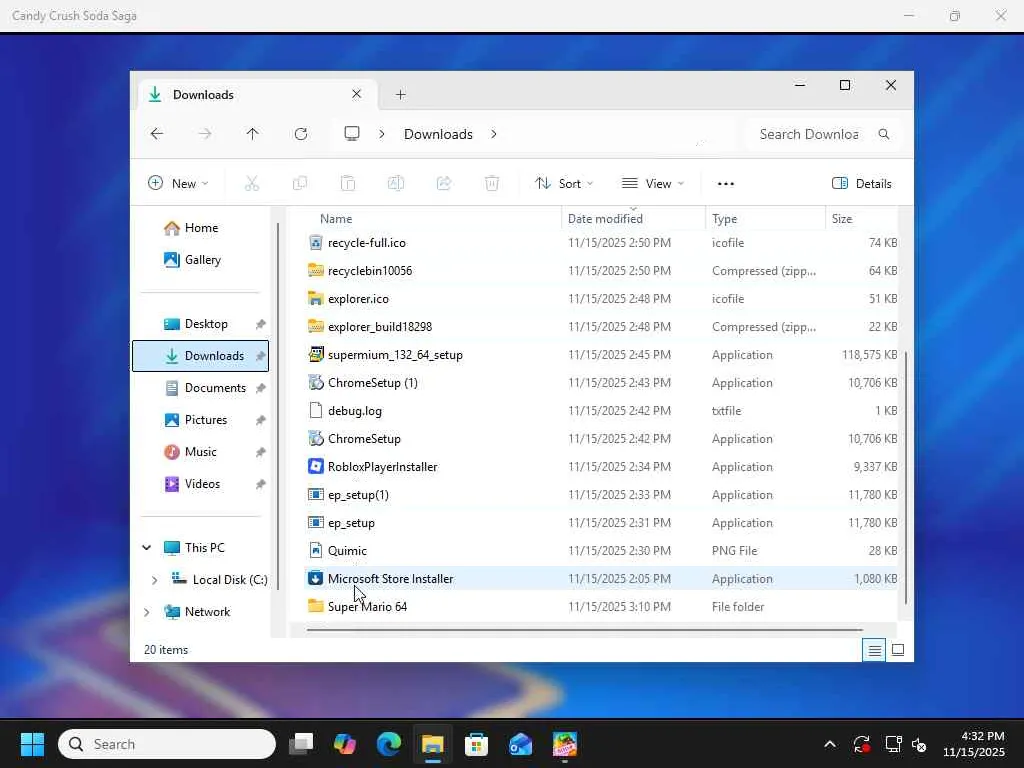
Task: Select the debug.log file
Action: click(601, 411)
